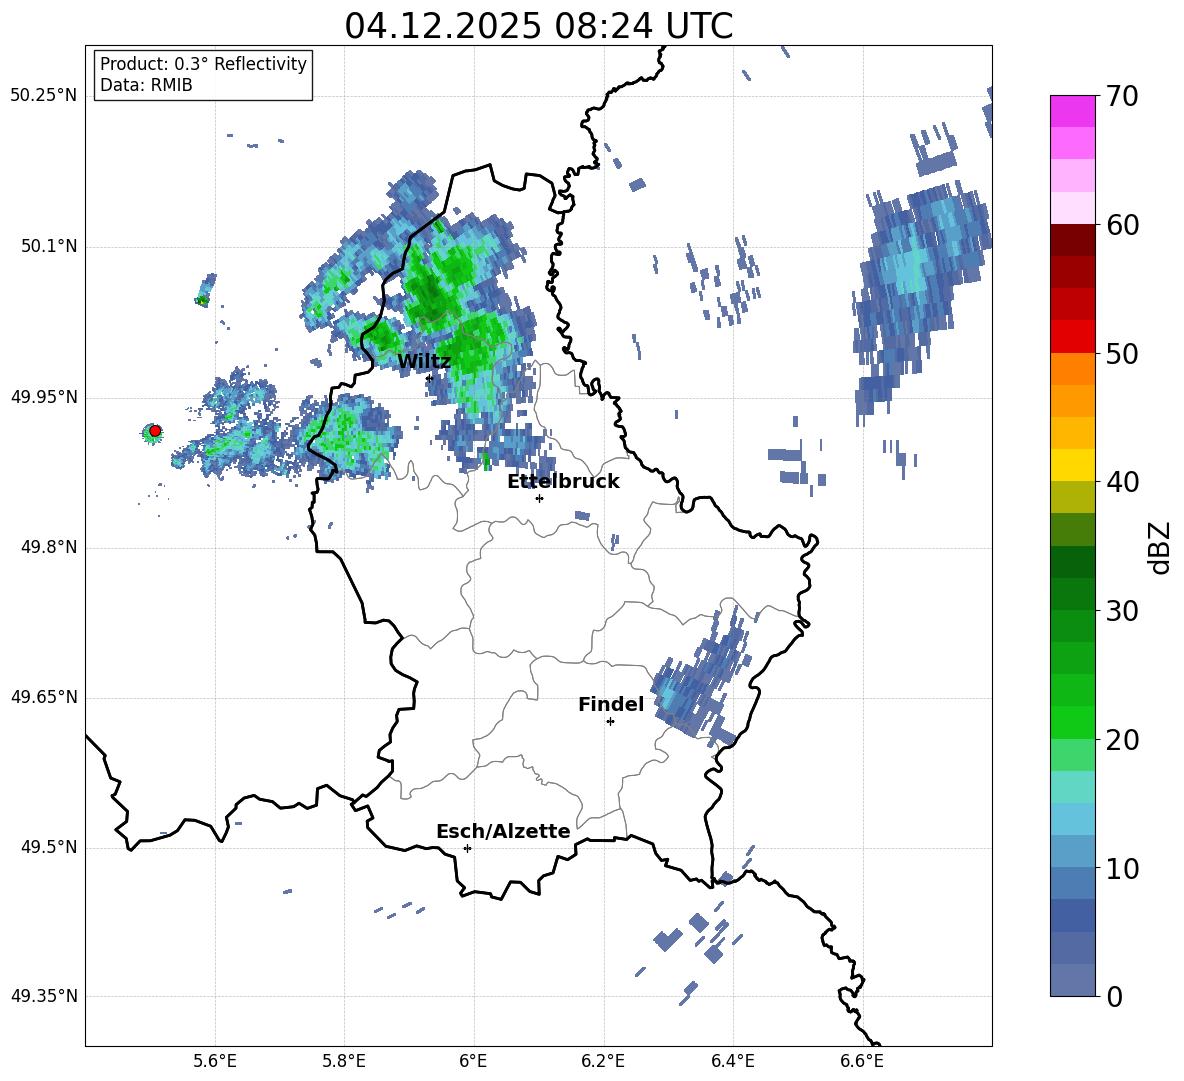Click the red radar location dot
The image size is (1184, 1081).
coord(155,431)
